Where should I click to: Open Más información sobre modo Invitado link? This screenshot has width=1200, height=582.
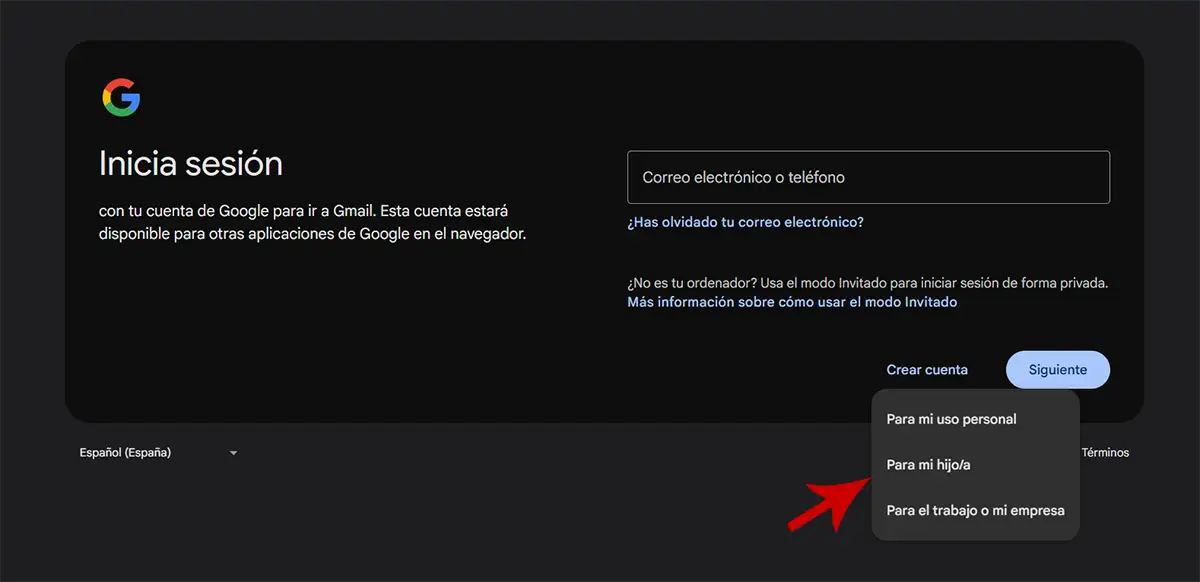(x=792, y=302)
